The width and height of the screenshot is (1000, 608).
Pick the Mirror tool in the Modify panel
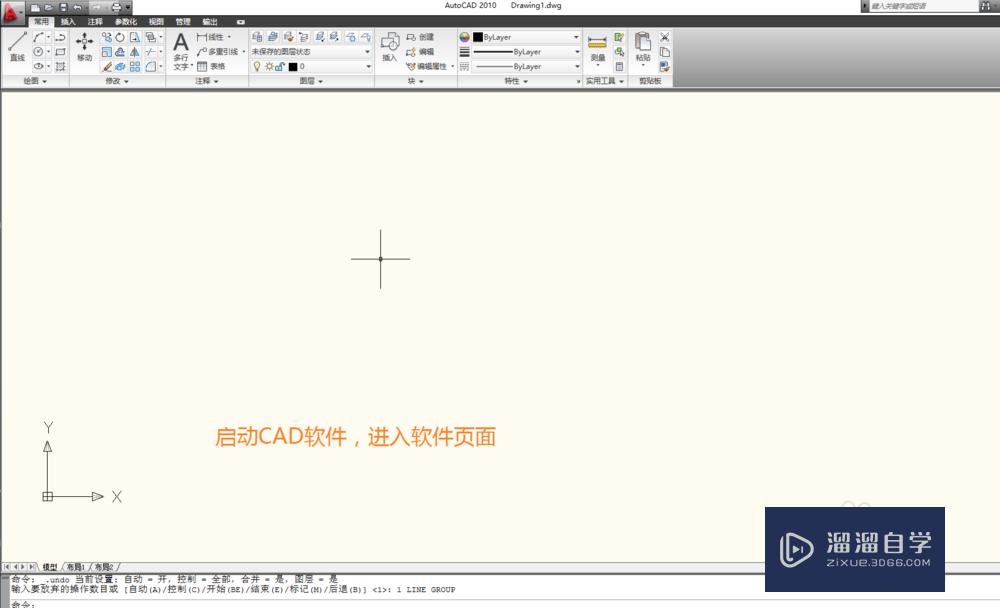134,52
